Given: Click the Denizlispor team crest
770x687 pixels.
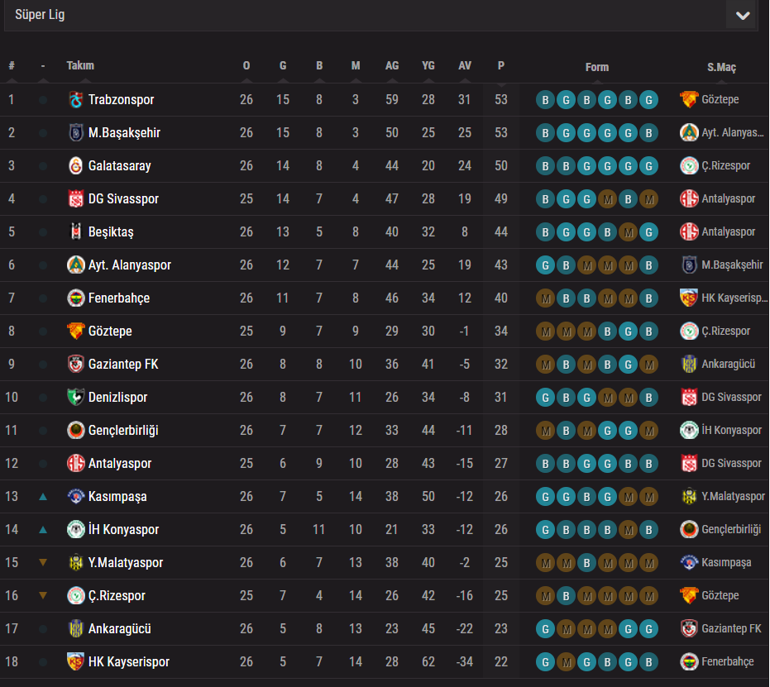Looking at the screenshot, I should (x=76, y=397).
